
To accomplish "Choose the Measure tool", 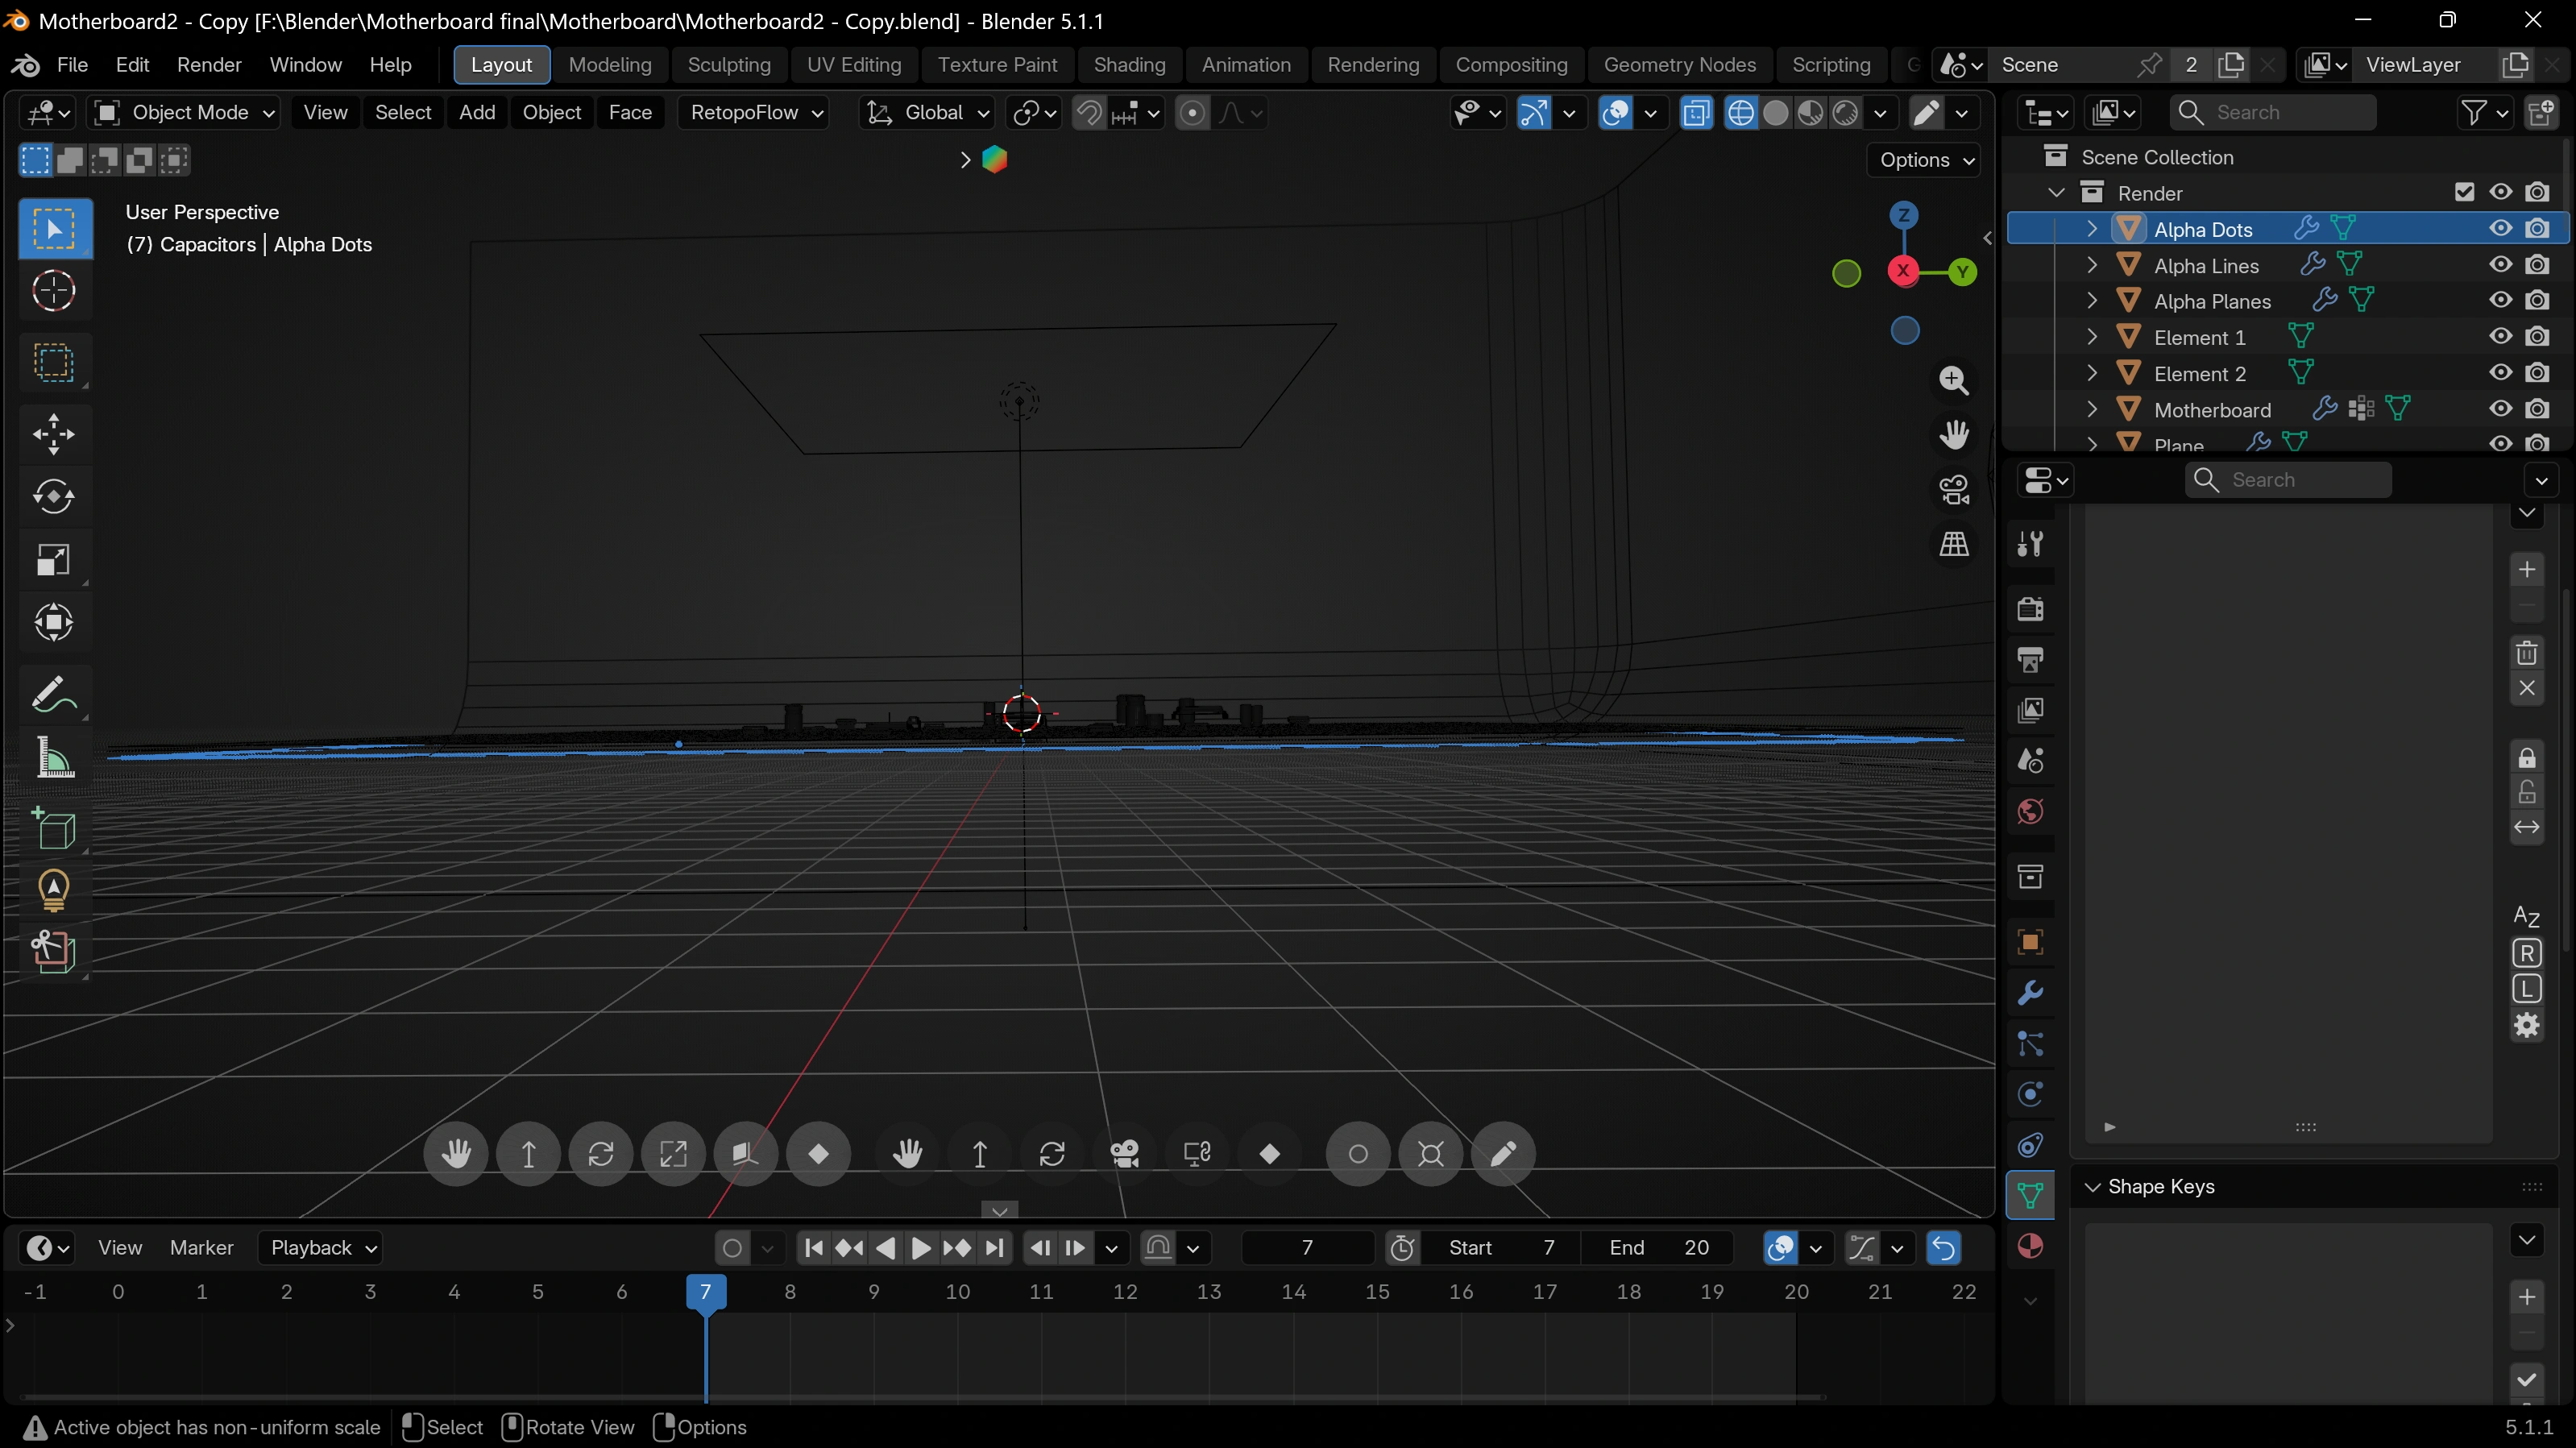I will point(54,757).
